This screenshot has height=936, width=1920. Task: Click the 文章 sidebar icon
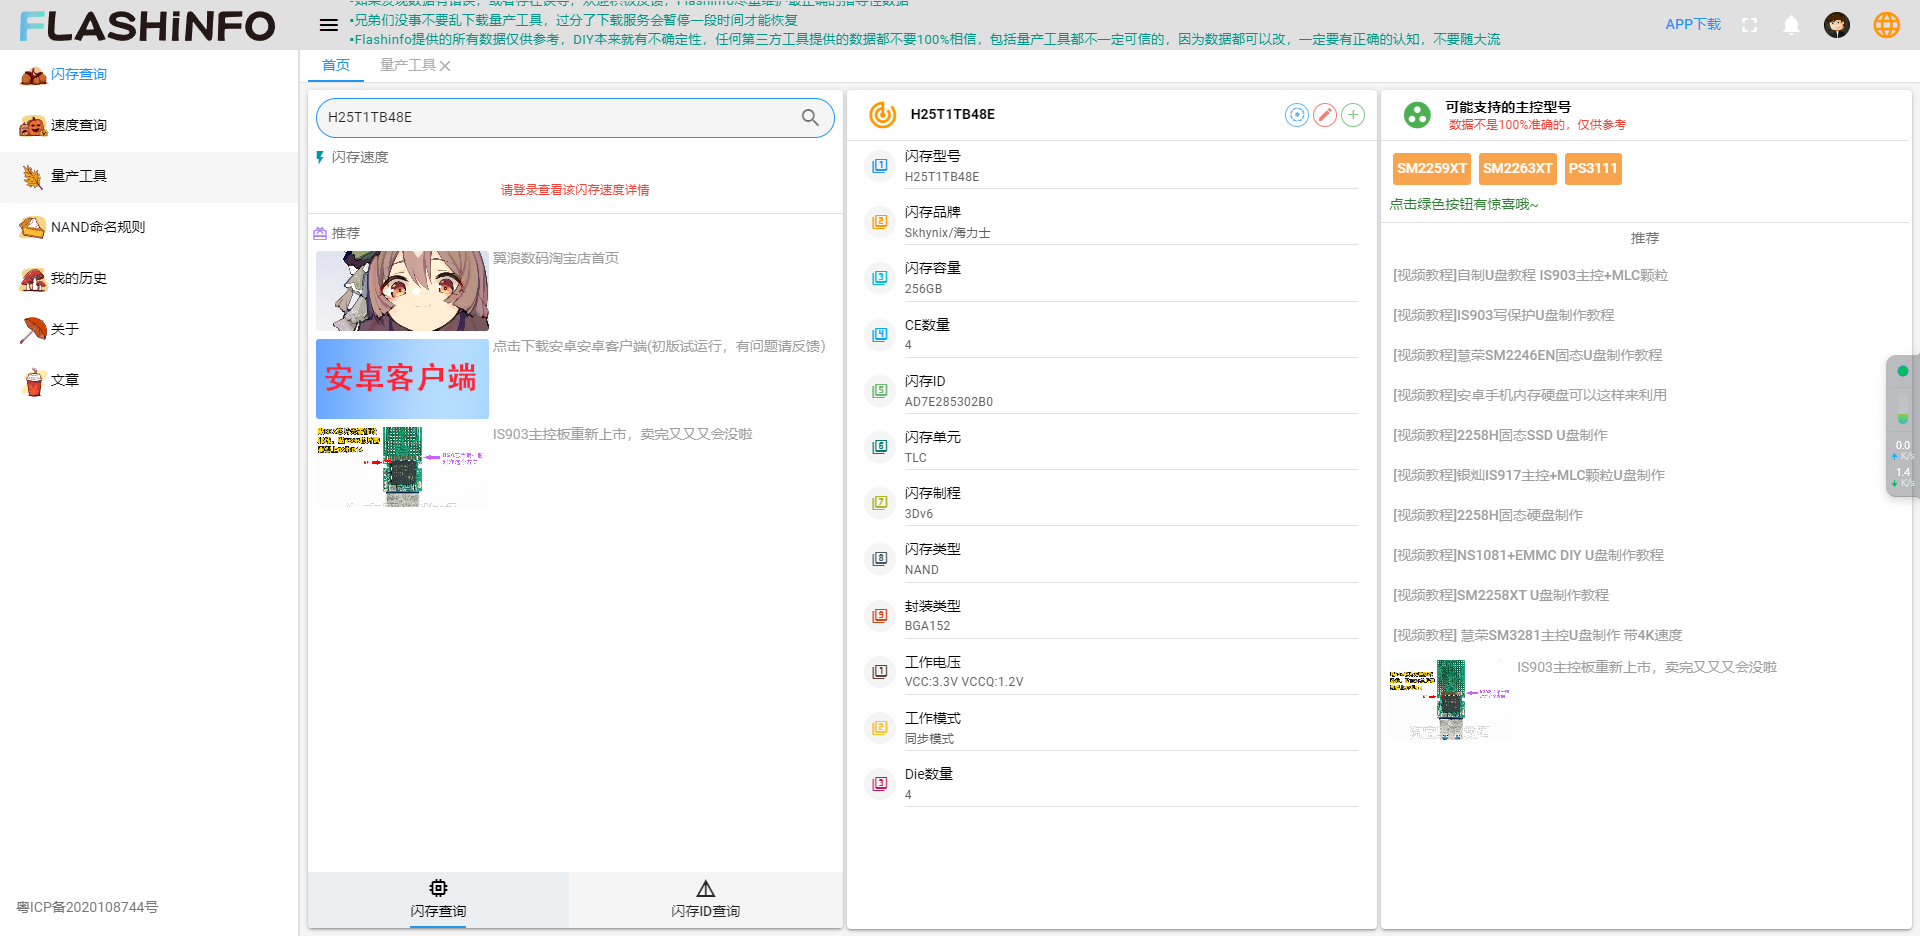[33, 381]
